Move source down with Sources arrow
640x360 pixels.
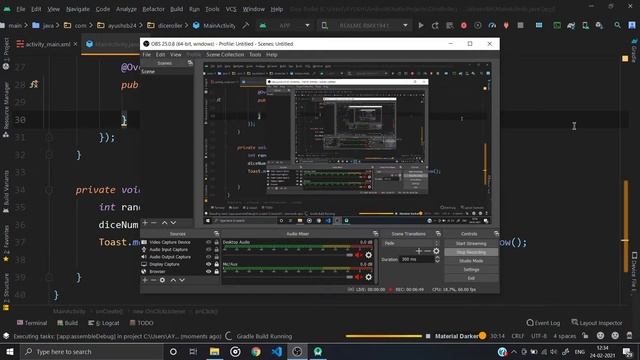click(182, 280)
